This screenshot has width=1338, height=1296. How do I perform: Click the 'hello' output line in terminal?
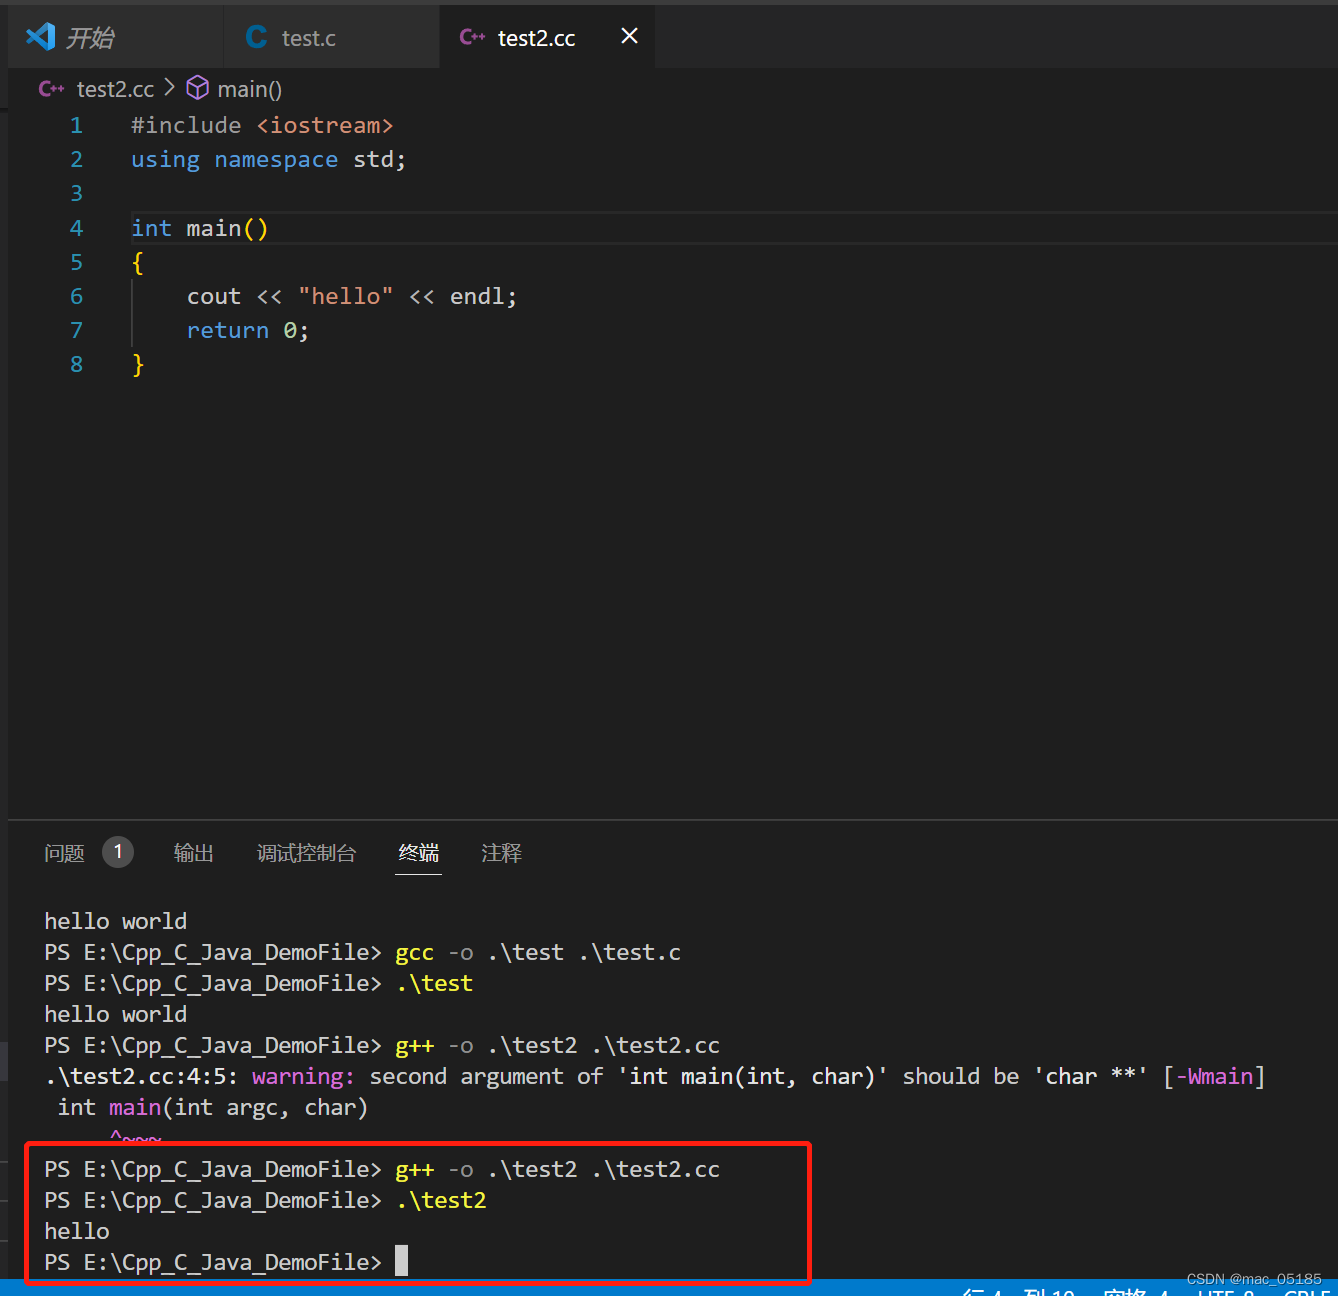(x=77, y=1232)
